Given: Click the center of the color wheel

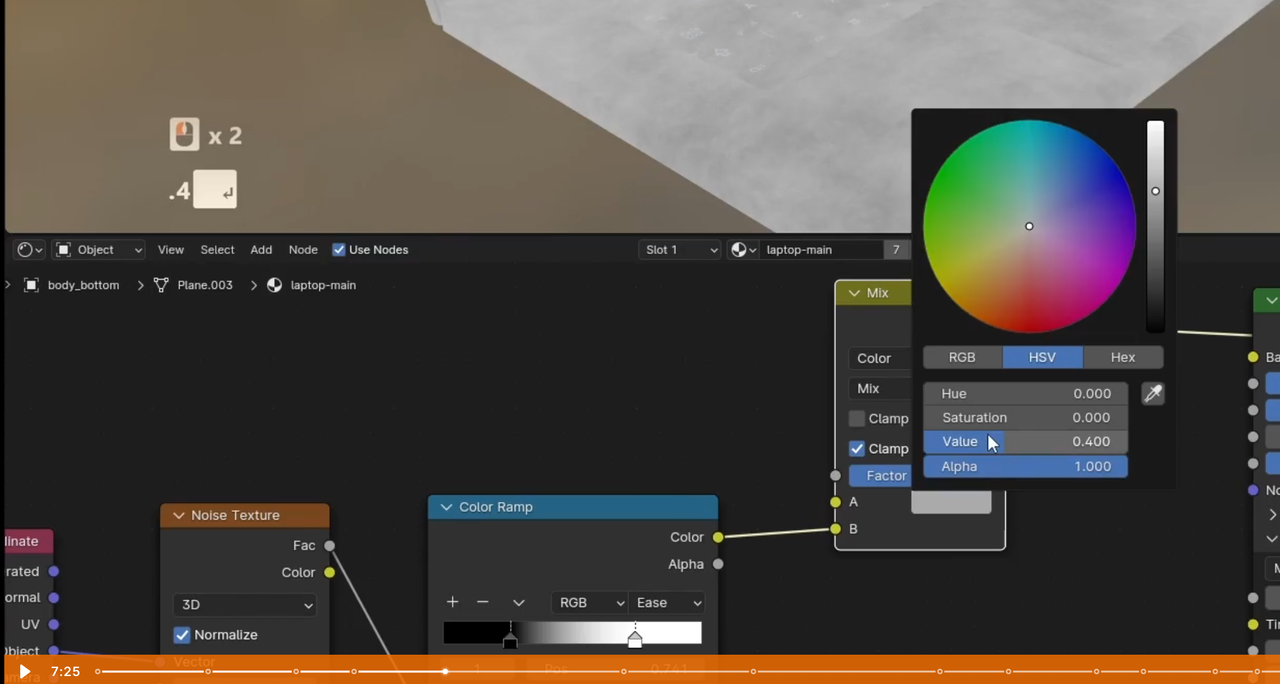Looking at the screenshot, I should (x=1029, y=226).
